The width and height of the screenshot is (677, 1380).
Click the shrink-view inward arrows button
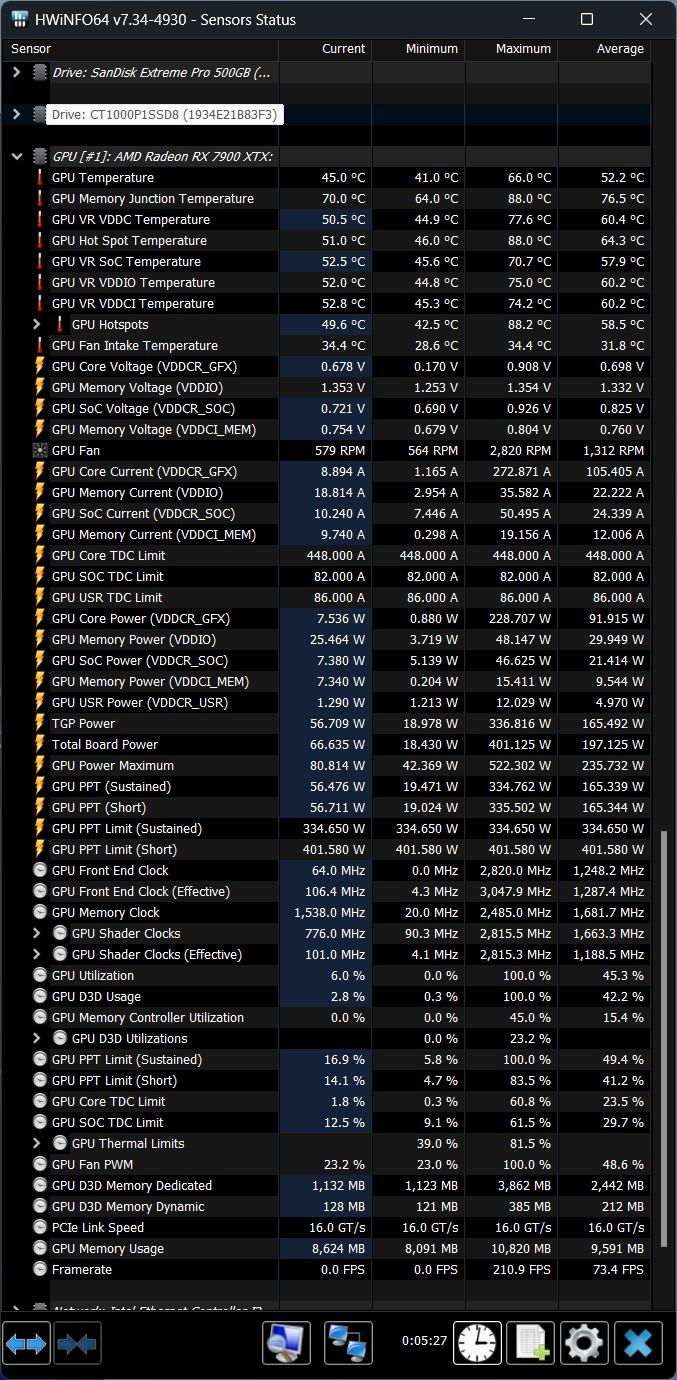[77, 1343]
